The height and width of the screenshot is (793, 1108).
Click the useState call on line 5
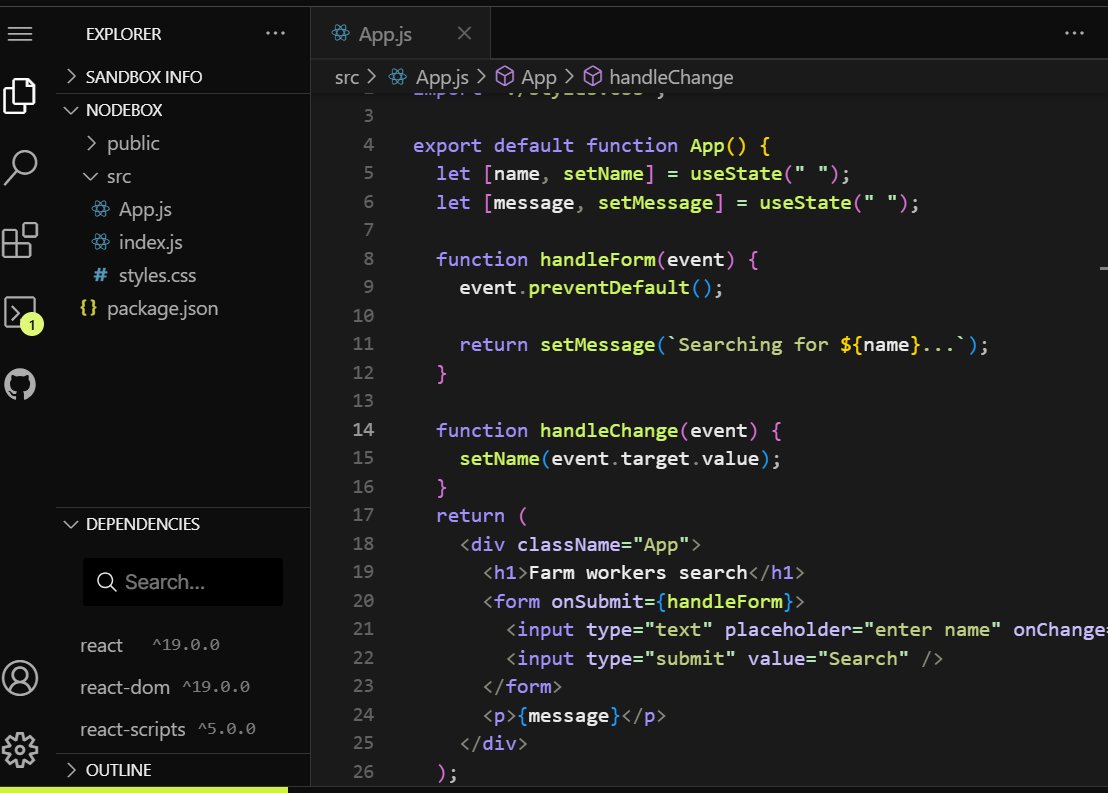[x=736, y=174]
